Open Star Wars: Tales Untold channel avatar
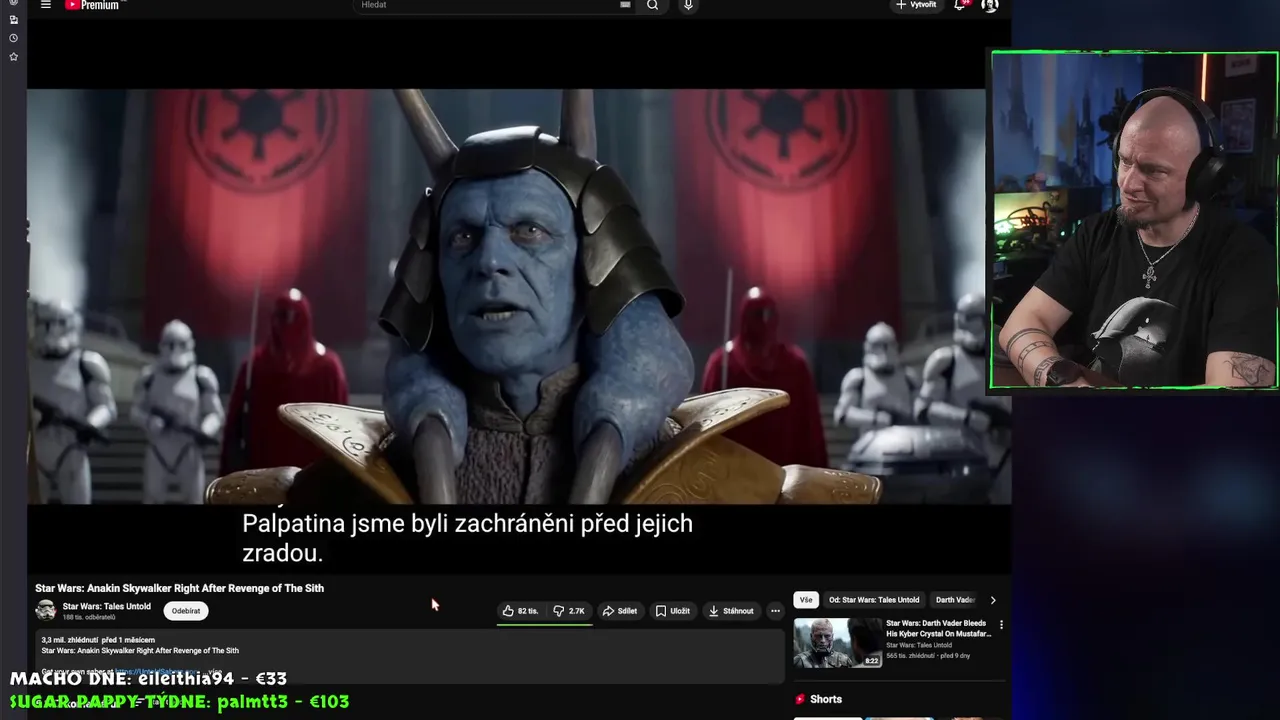1280x720 pixels. [x=46, y=610]
